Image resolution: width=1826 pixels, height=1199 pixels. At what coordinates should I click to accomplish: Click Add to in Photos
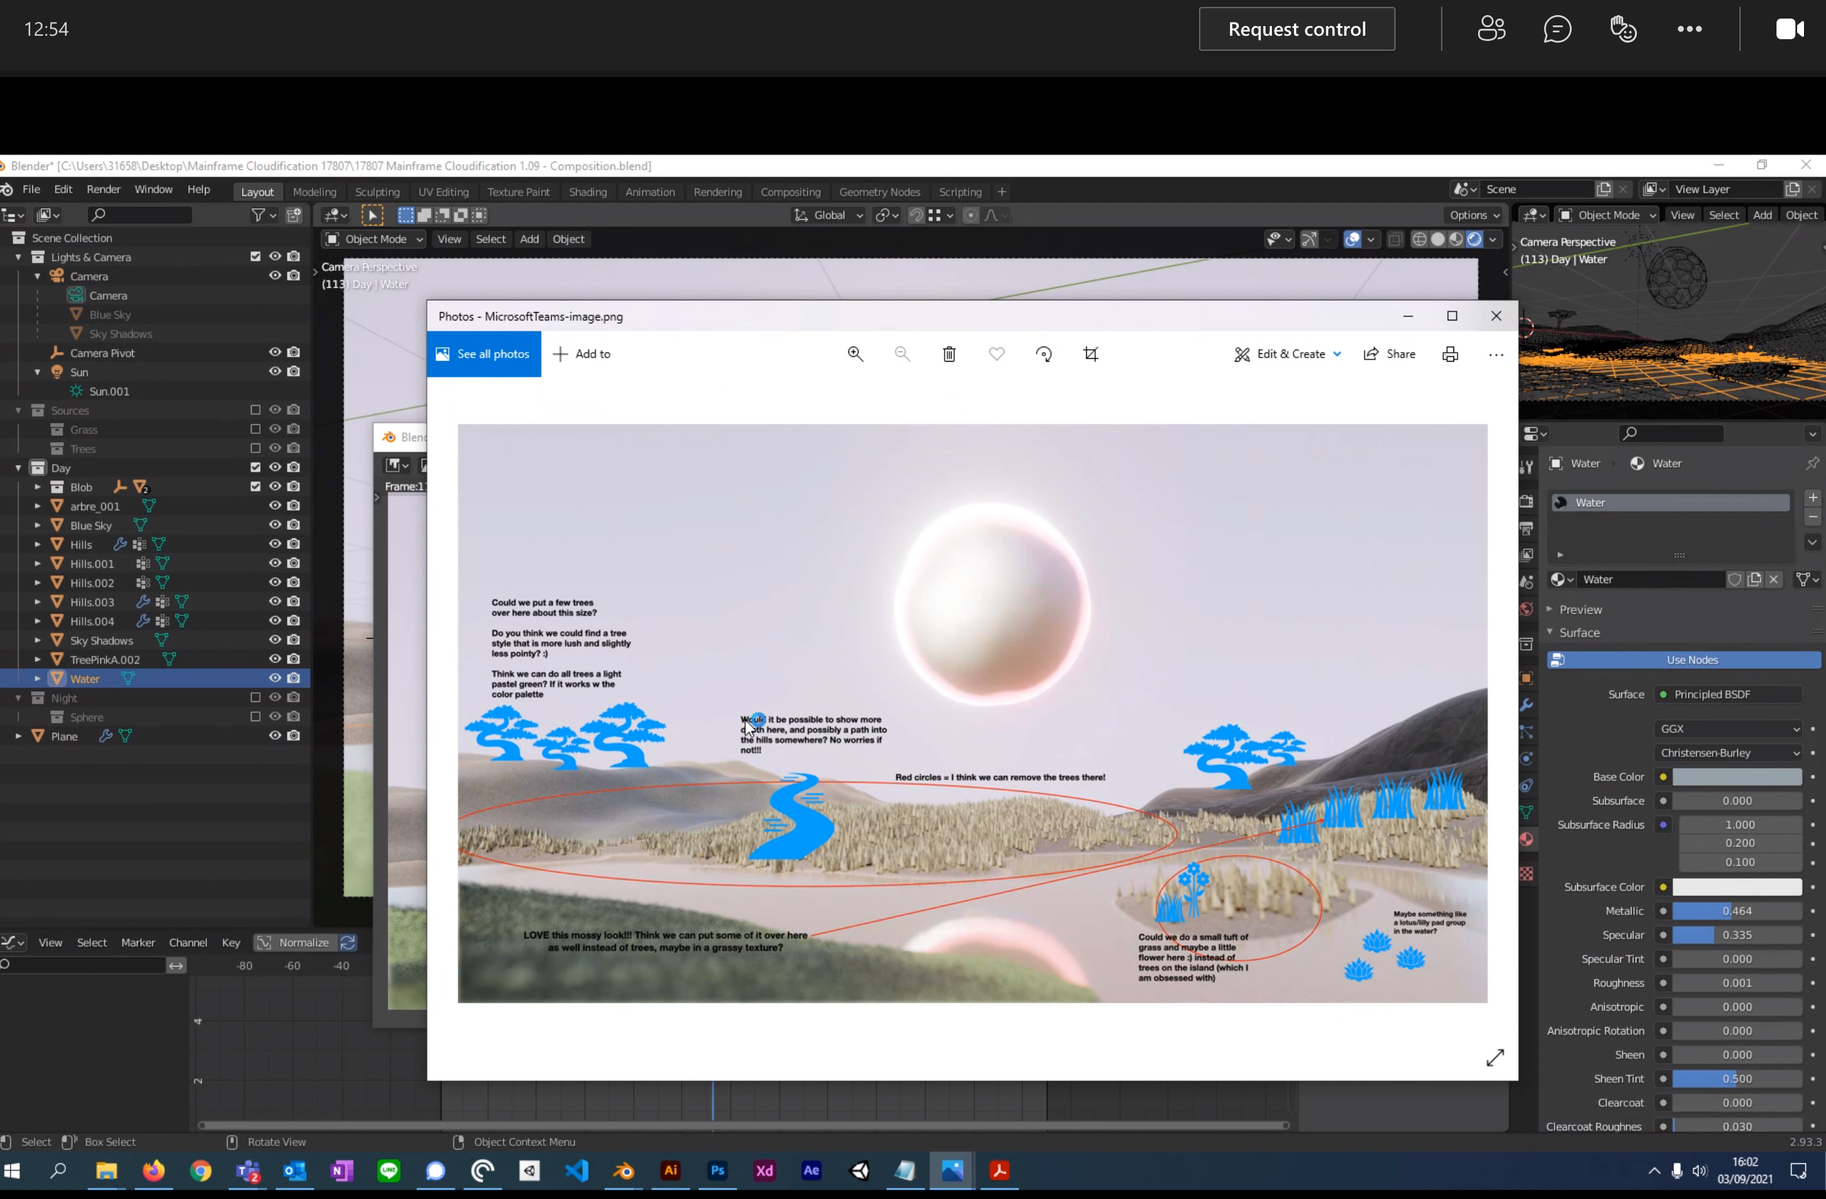tap(582, 354)
